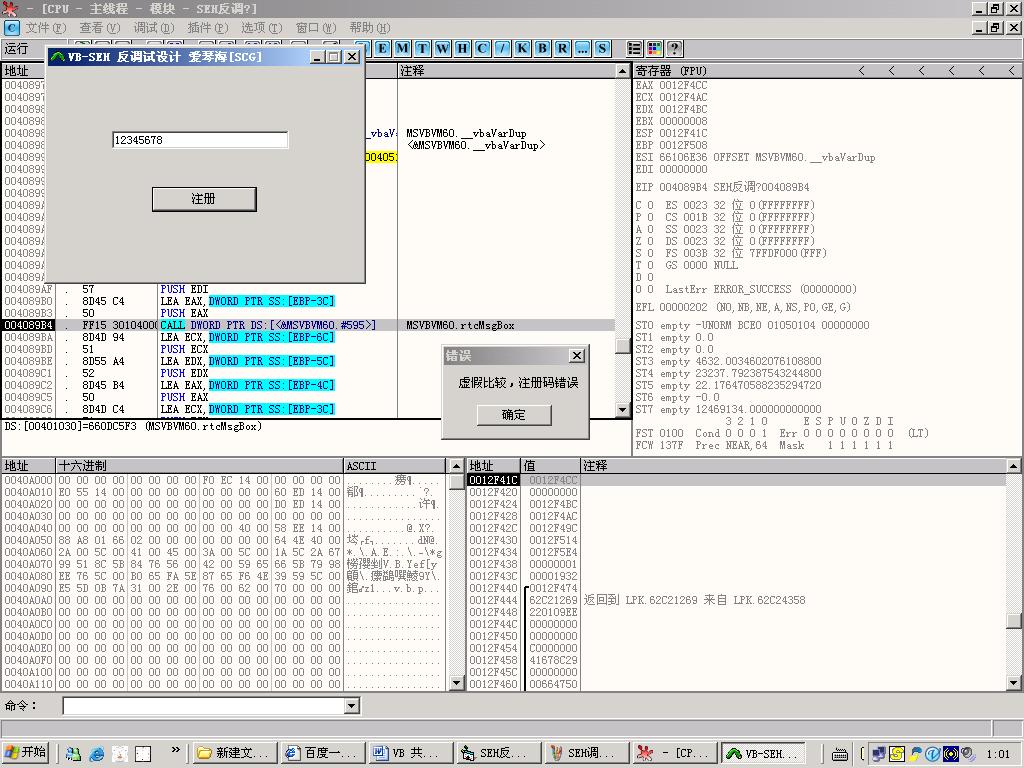The width and height of the screenshot is (1024, 768).
Task: Click the taskbar clock showing 1:01
Action: coord(999,754)
